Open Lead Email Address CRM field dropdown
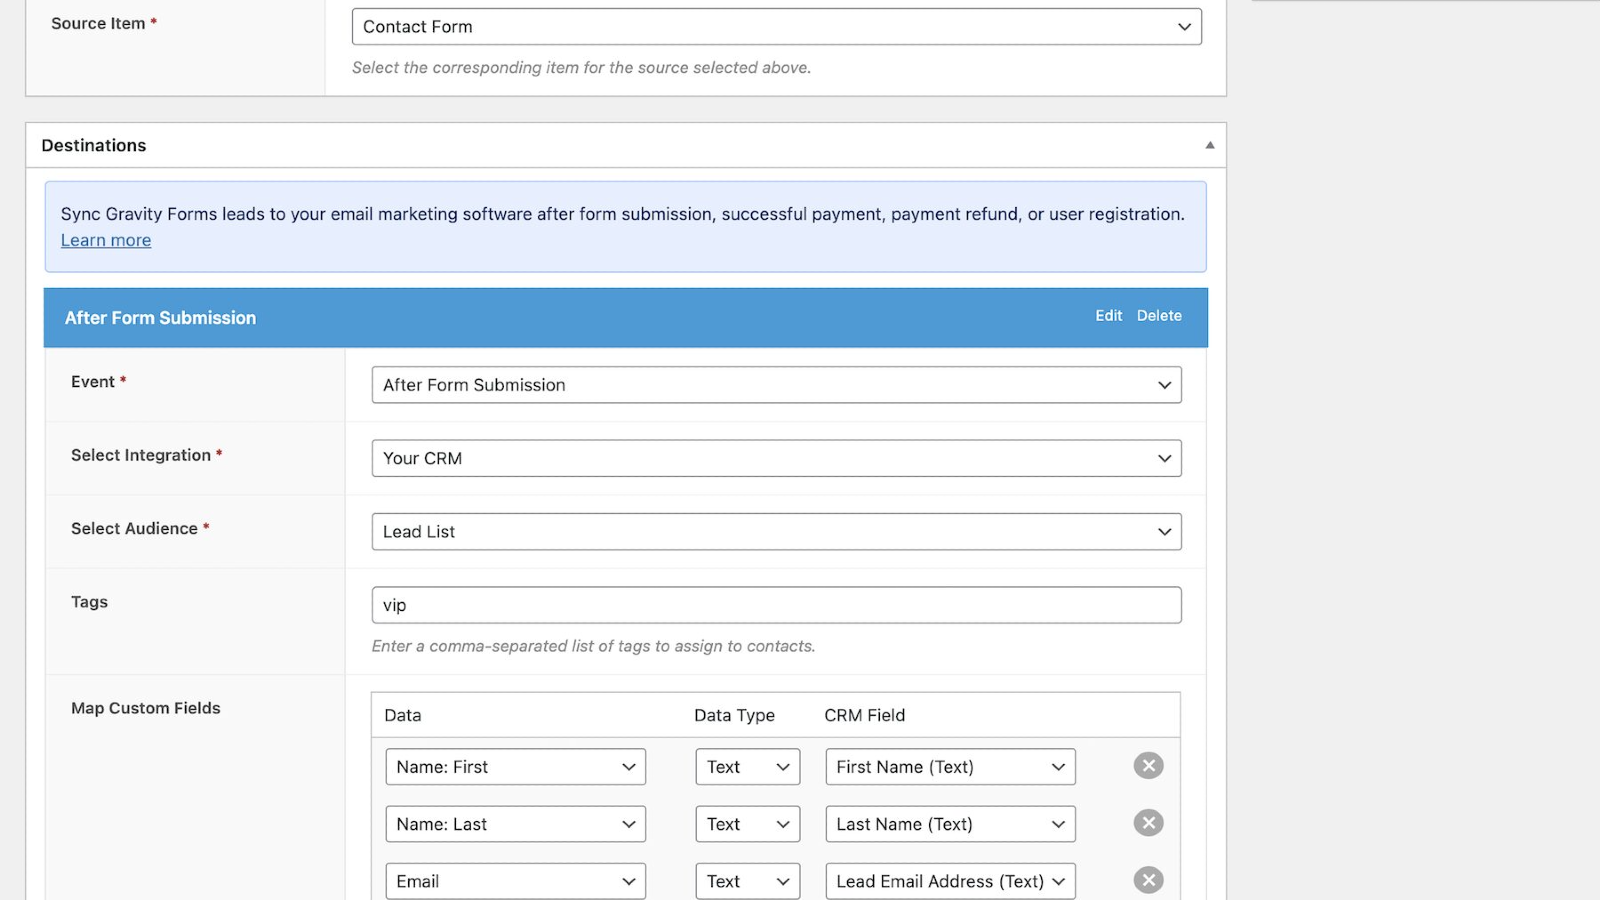 950,881
